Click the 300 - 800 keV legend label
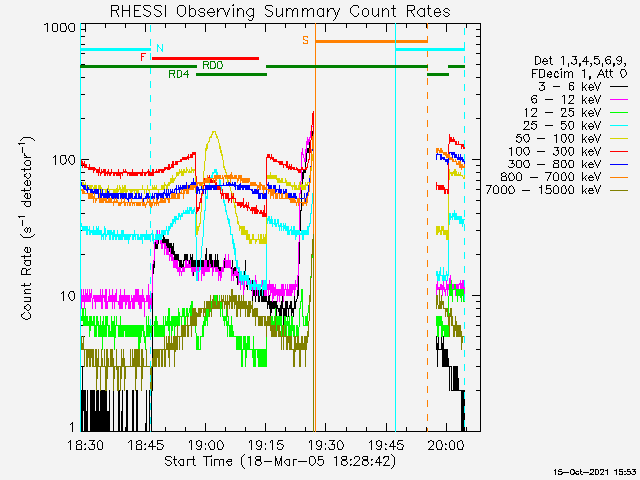The width and height of the screenshot is (640, 480). pyautogui.click(x=555, y=164)
